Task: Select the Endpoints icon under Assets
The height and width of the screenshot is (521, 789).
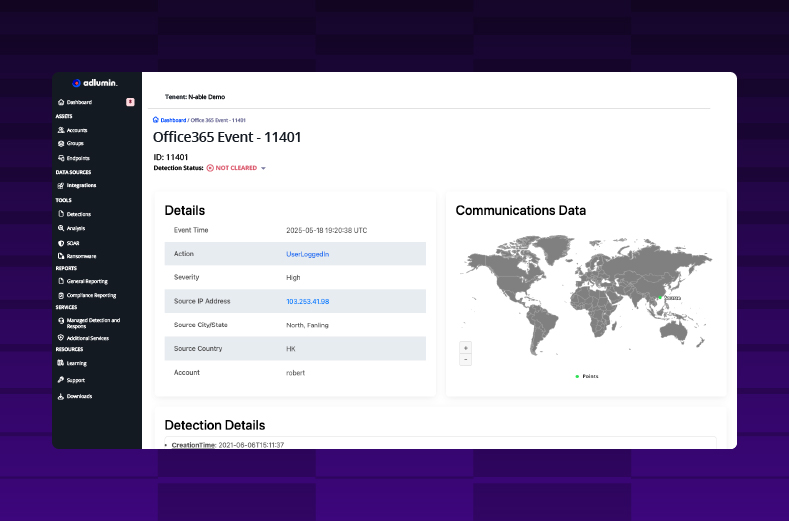Action: 61,158
